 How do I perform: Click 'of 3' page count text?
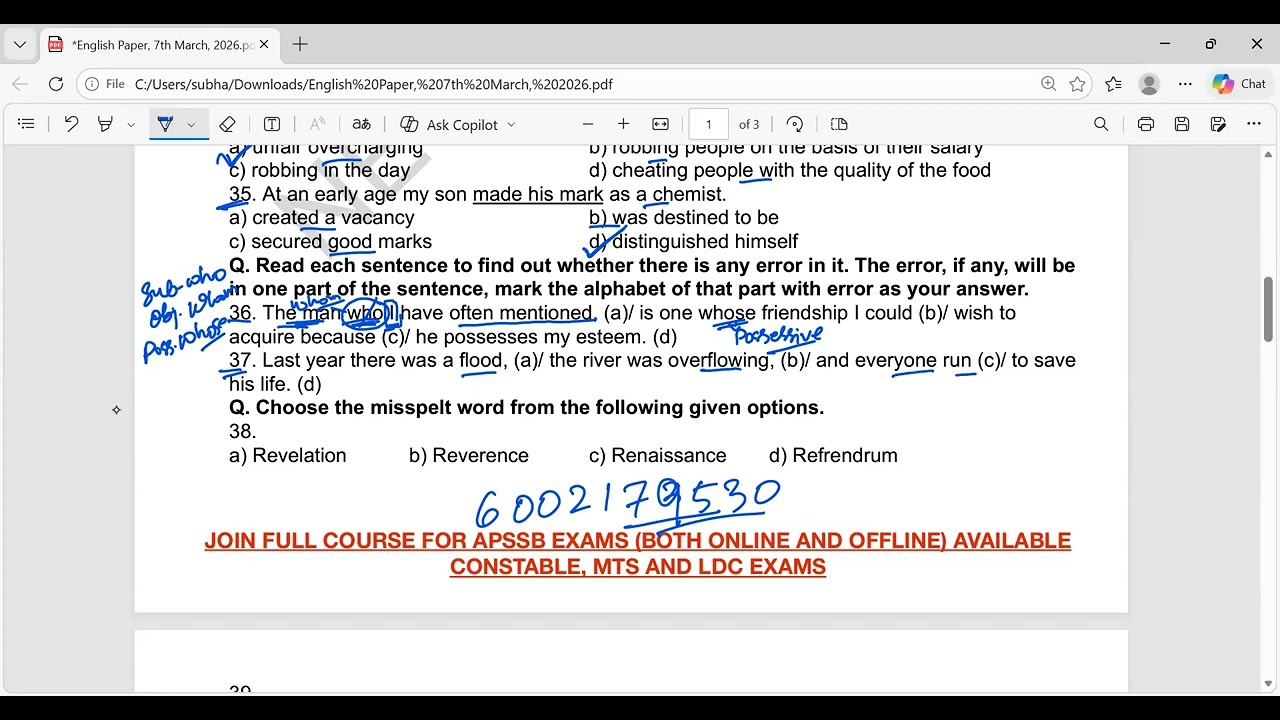coord(749,125)
